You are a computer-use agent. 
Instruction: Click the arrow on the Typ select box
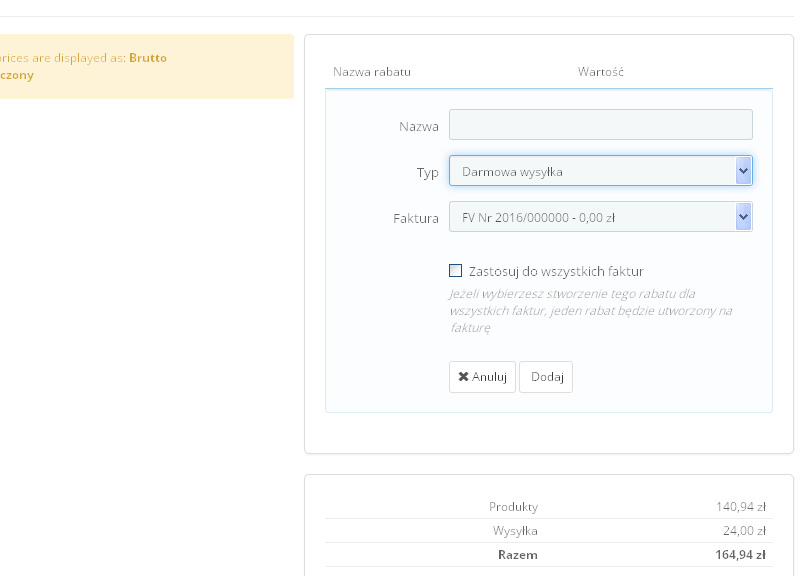743,171
